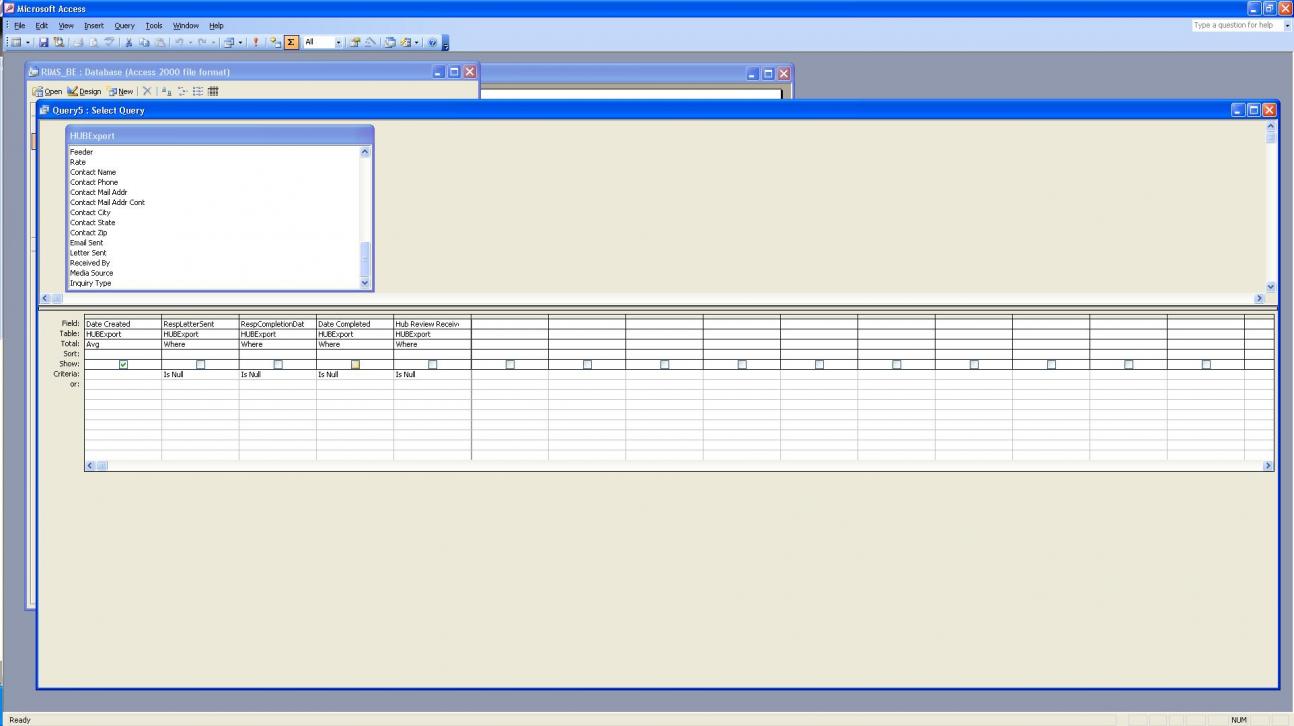1294x726 pixels.
Task: Expand the Query Type dropdown arrow
Action: [240, 43]
